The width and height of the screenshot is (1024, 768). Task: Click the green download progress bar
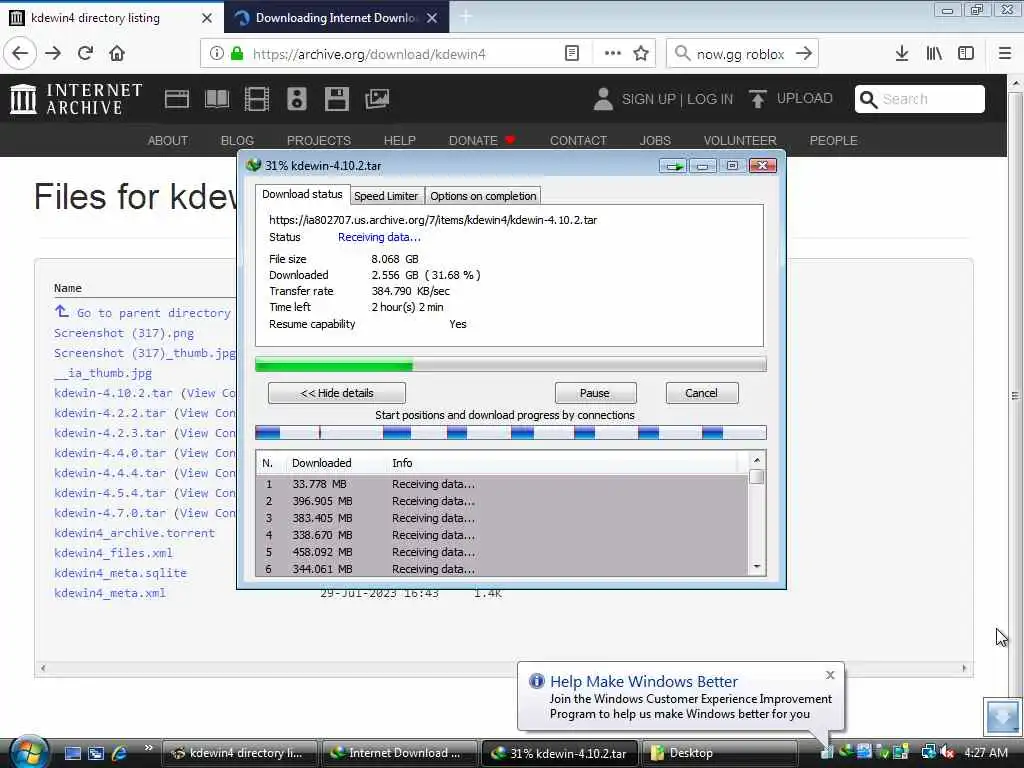point(511,365)
